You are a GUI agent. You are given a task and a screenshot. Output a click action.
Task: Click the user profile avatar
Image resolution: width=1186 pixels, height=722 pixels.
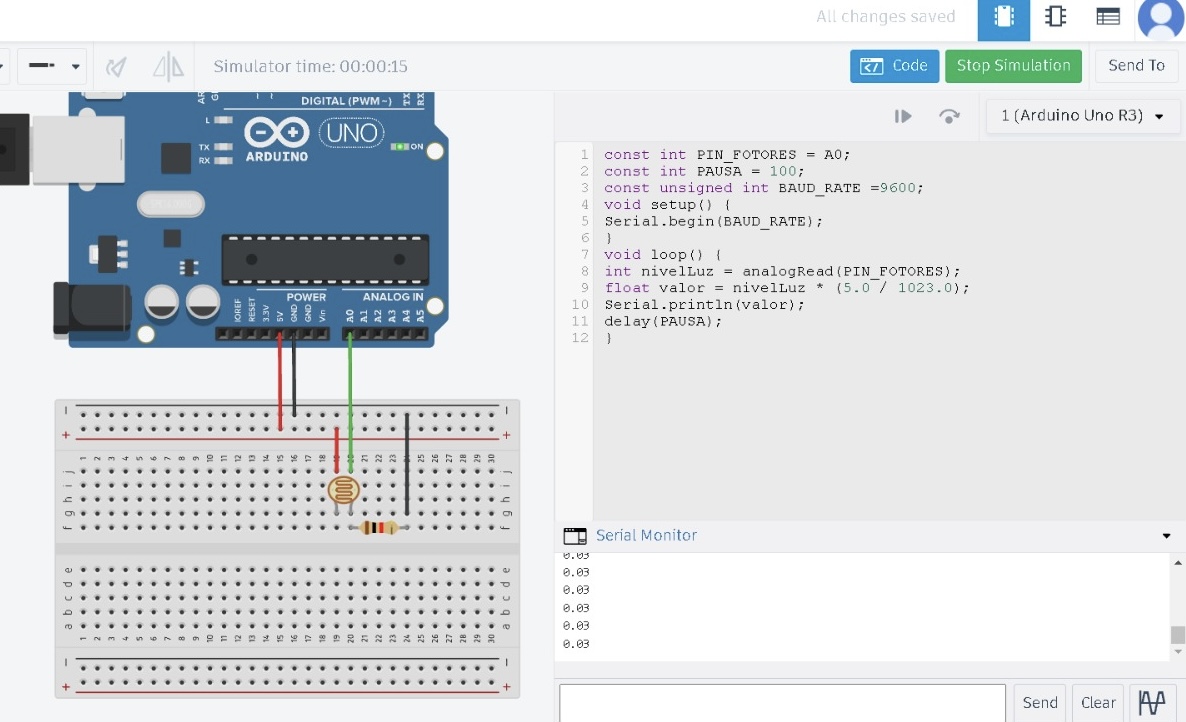[x=1161, y=18]
